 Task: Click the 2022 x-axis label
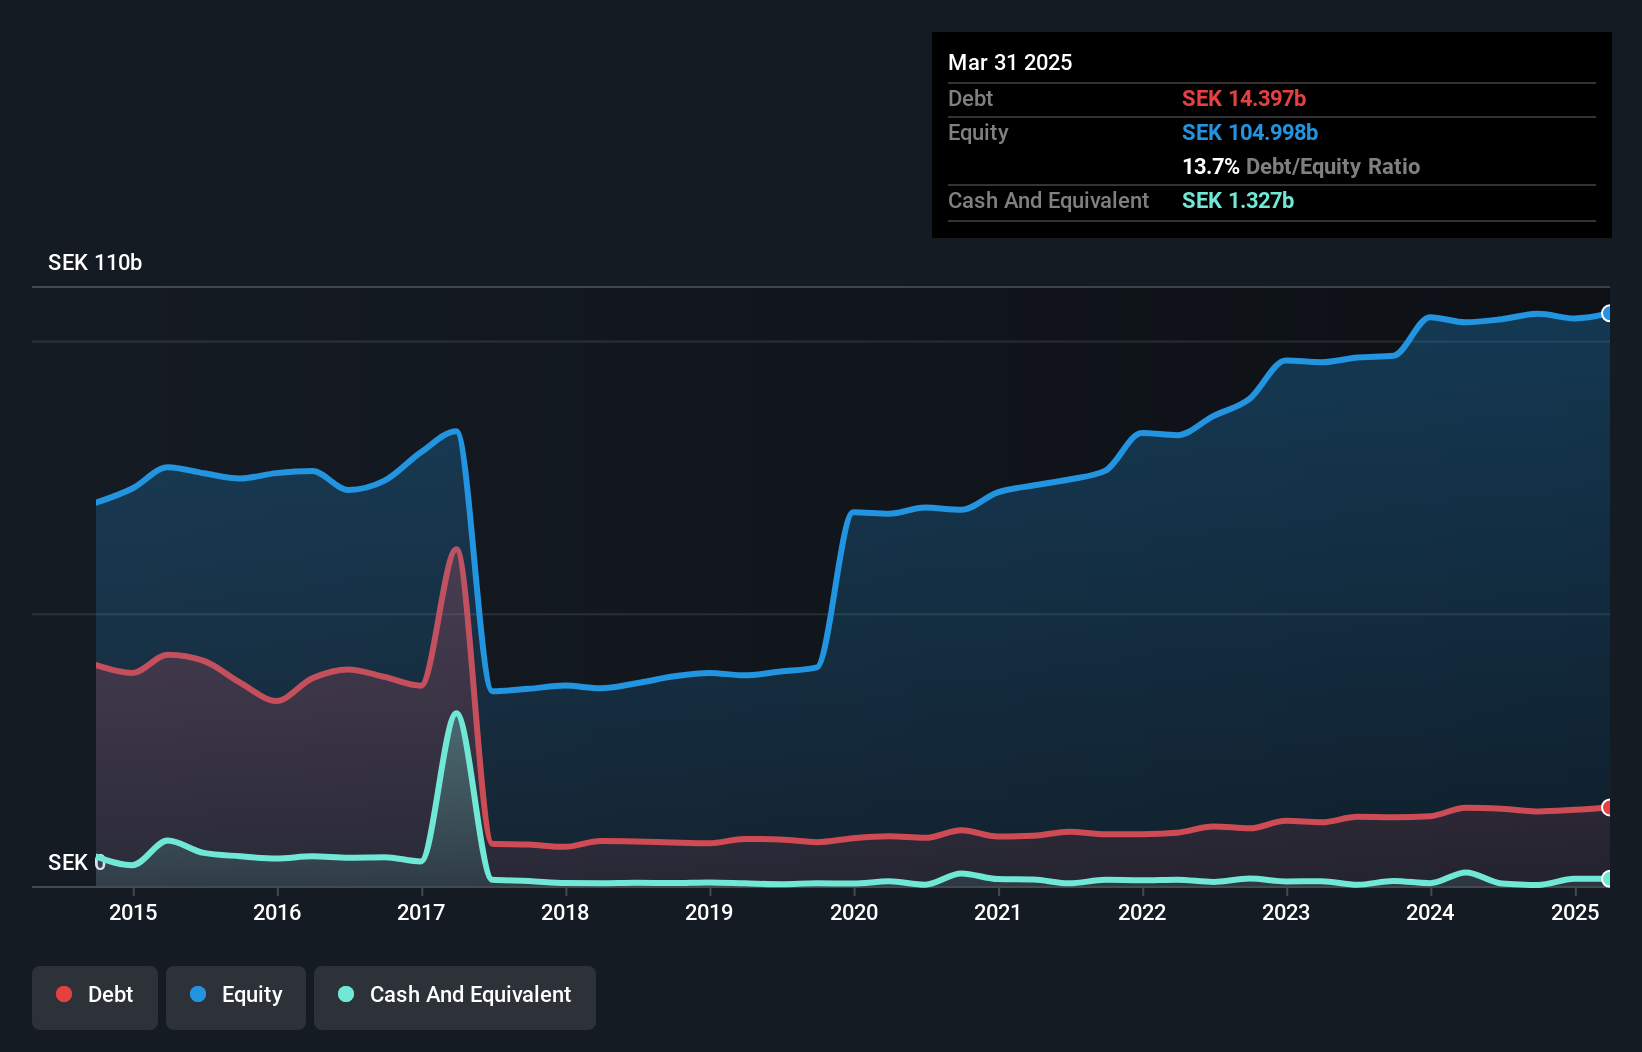pyautogui.click(x=1142, y=912)
